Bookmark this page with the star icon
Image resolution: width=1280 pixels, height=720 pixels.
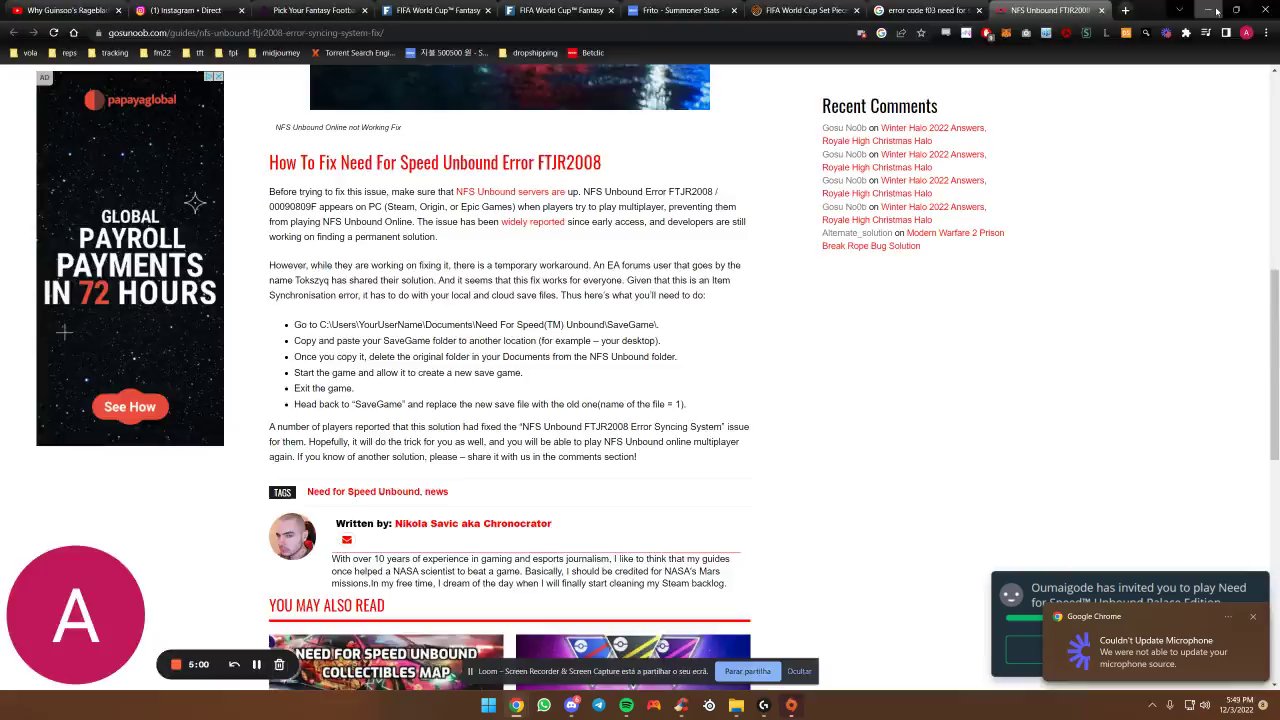click(921, 32)
